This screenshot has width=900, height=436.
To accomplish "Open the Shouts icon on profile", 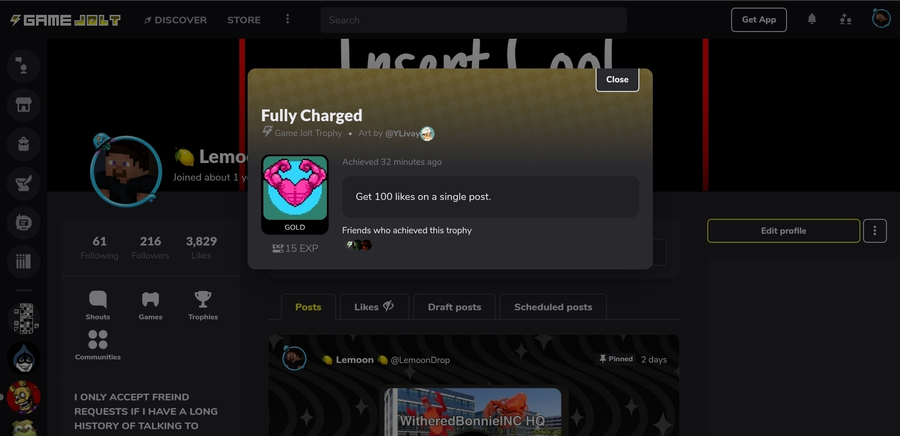I will (x=98, y=305).
